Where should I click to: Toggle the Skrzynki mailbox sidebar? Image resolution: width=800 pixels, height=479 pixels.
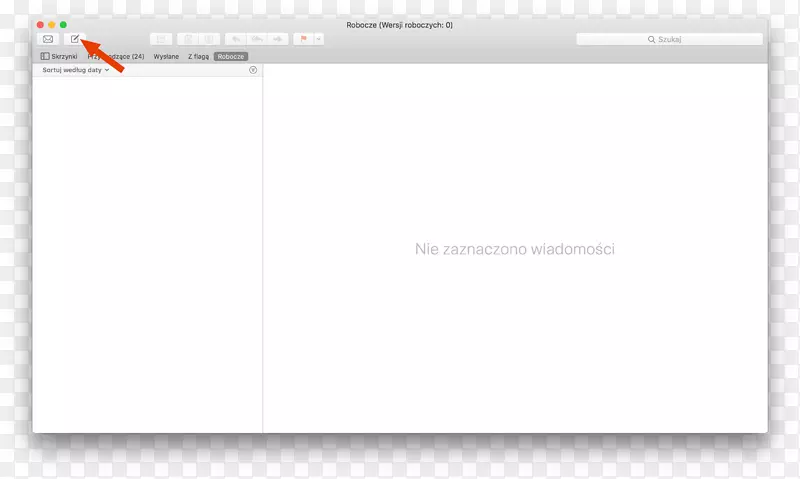click(59, 57)
